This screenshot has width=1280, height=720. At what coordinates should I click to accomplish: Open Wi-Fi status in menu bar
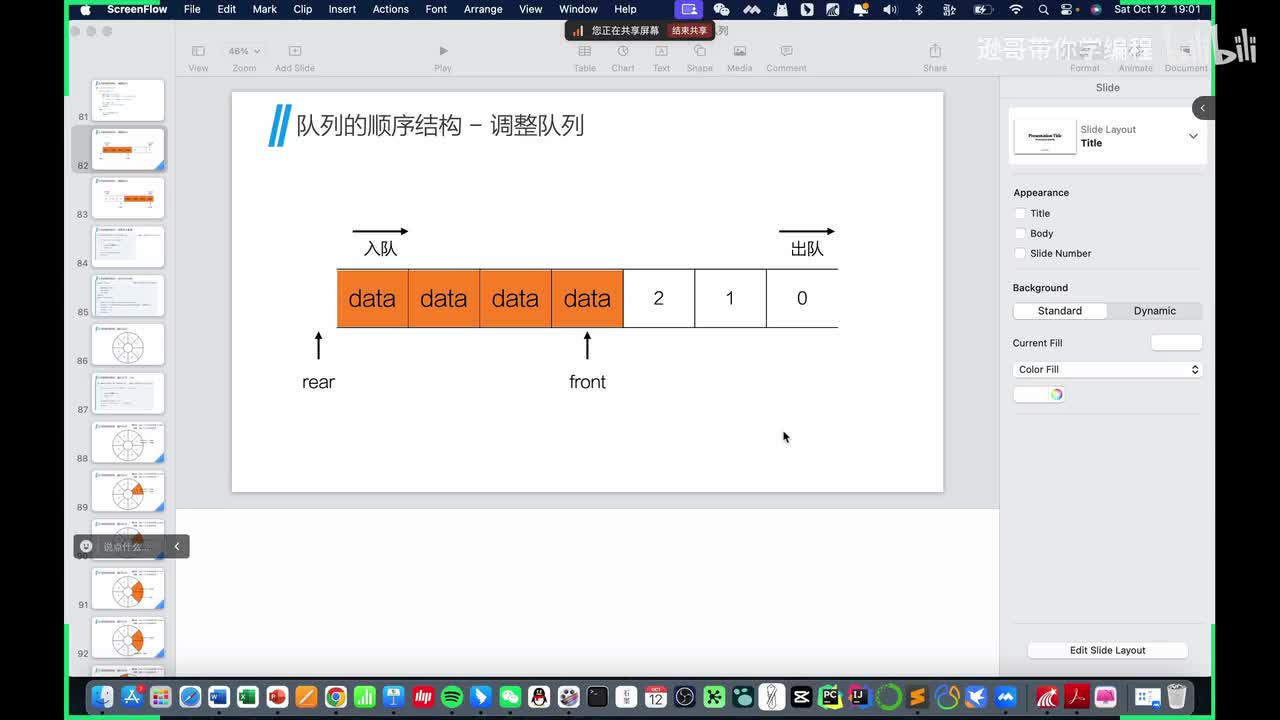(1016, 9)
